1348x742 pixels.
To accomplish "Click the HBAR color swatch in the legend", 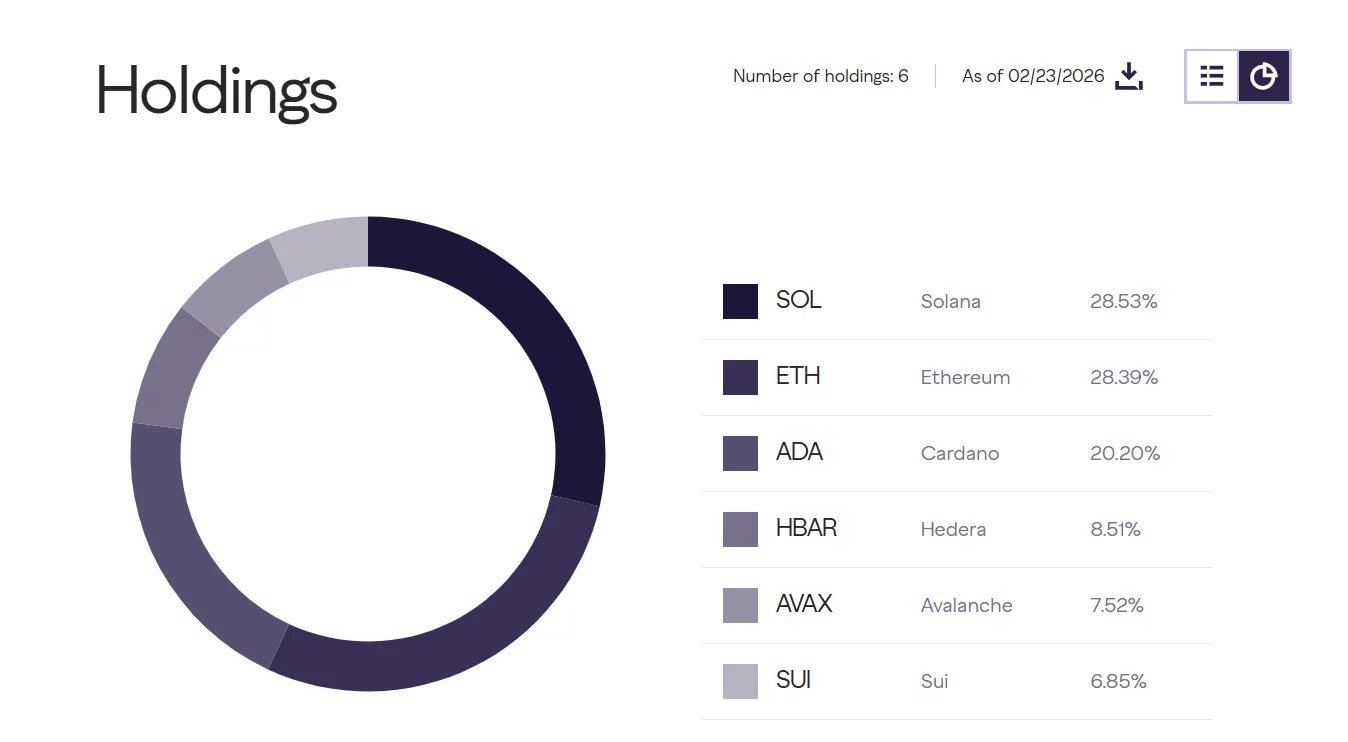I will (739, 529).
